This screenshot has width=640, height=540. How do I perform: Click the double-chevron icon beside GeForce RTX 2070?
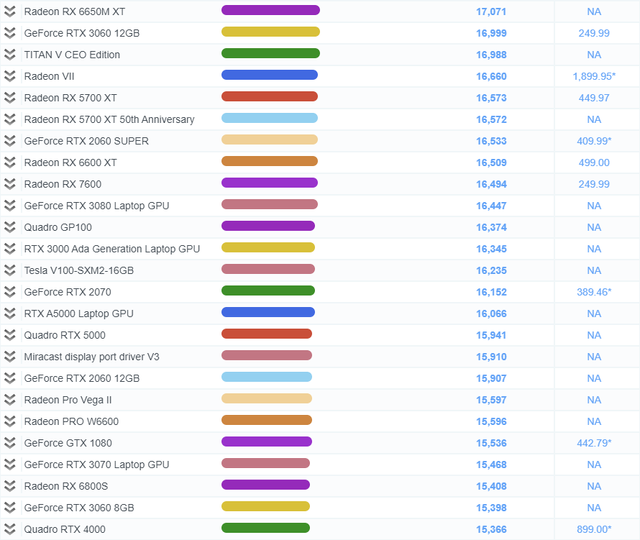(x=10, y=292)
